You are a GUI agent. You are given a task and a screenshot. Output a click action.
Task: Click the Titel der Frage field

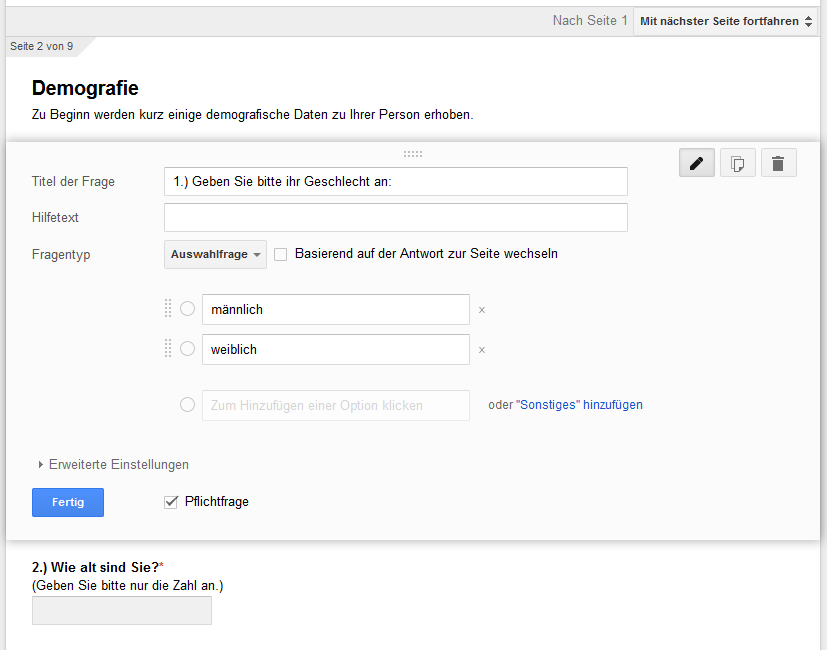(x=396, y=181)
